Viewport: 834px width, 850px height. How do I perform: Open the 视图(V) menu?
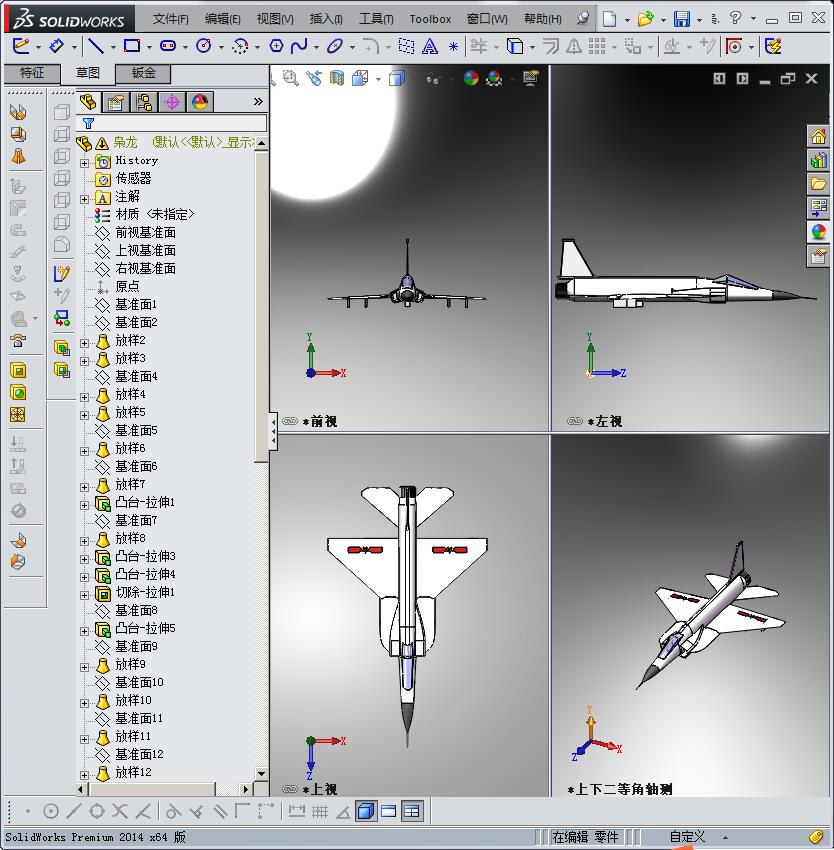[x=275, y=19]
